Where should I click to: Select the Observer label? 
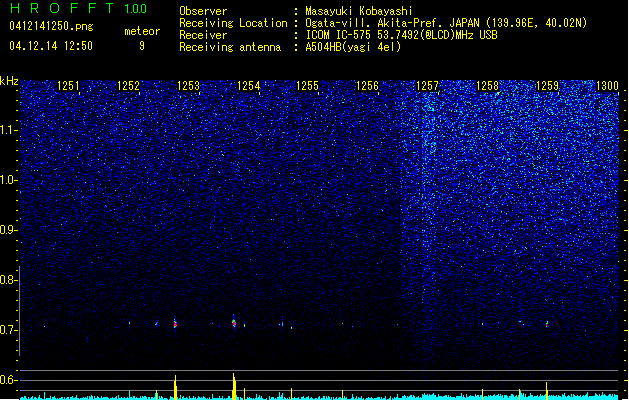click(x=203, y=11)
